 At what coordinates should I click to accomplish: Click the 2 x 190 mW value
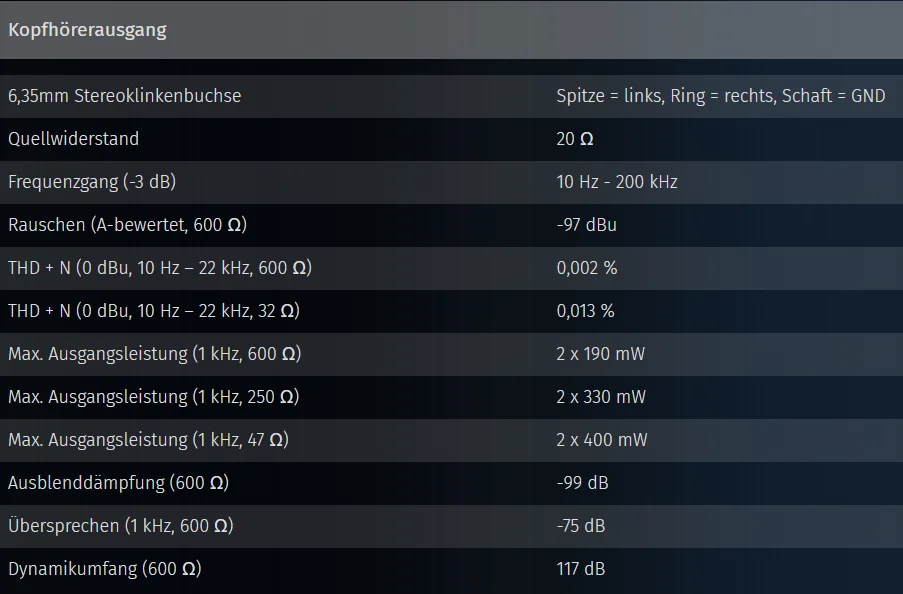601,354
